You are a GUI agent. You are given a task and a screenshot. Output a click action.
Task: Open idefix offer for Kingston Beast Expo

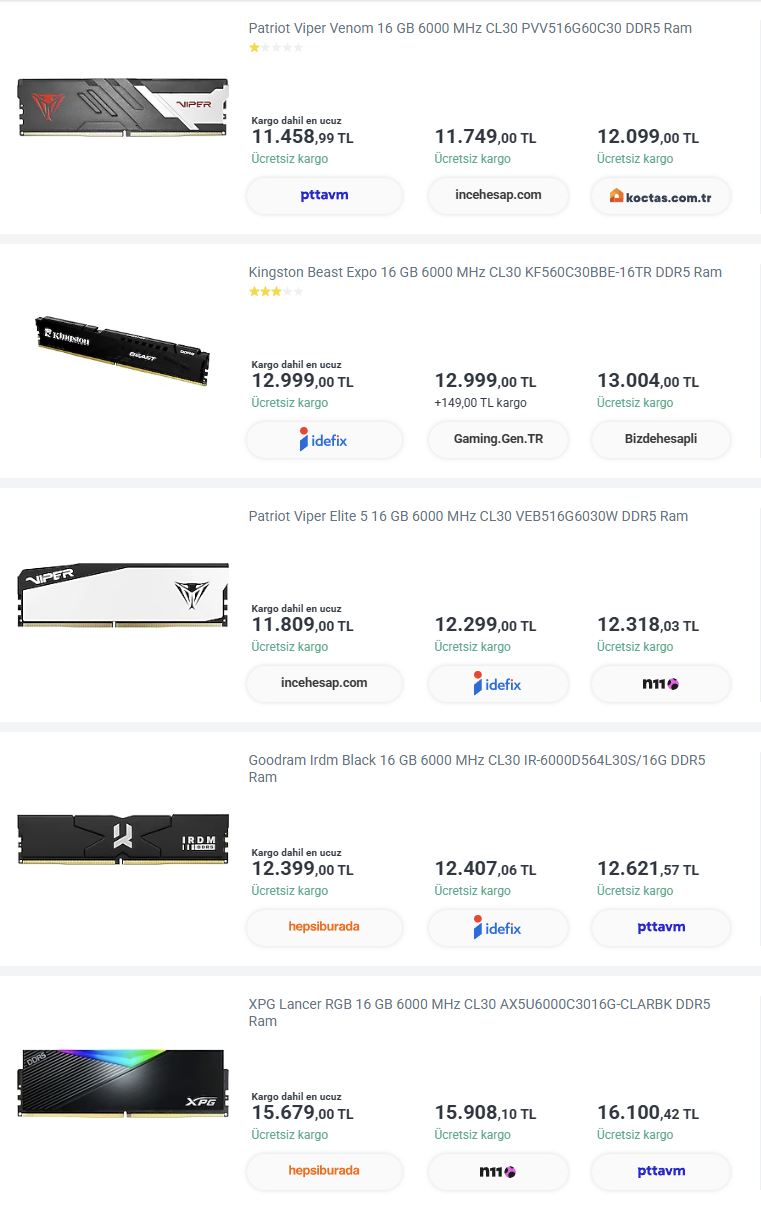[x=325, y=439]
